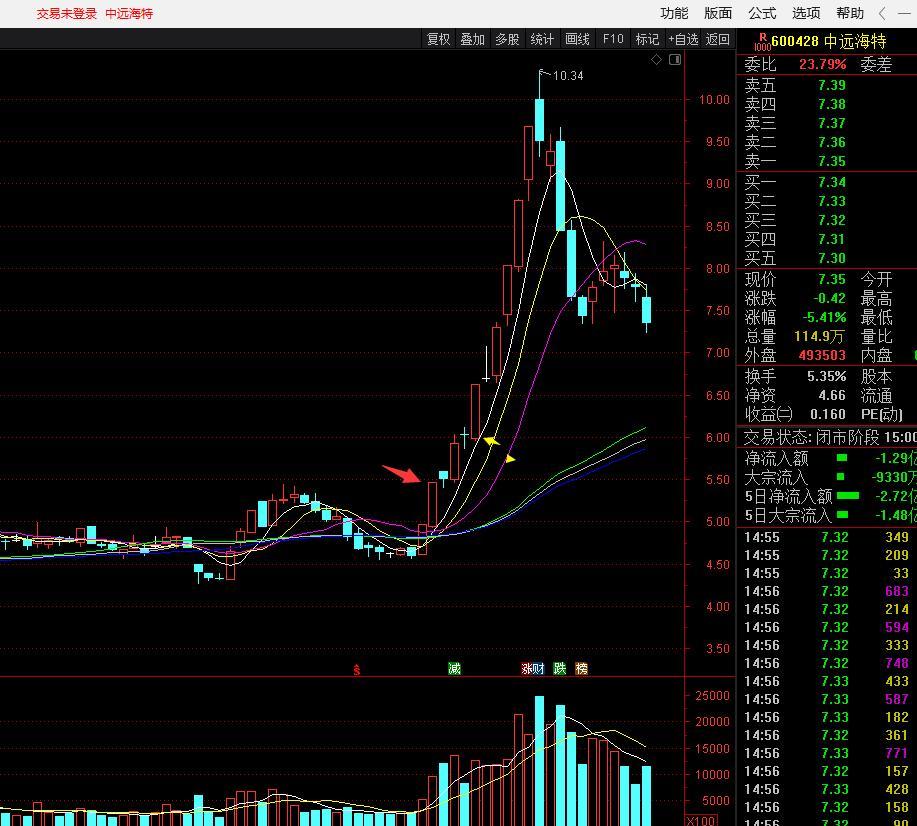The width and height of the screenshot is (917, 826).
Task: Open the 统计 statistics tool
Action: (542, 39)
